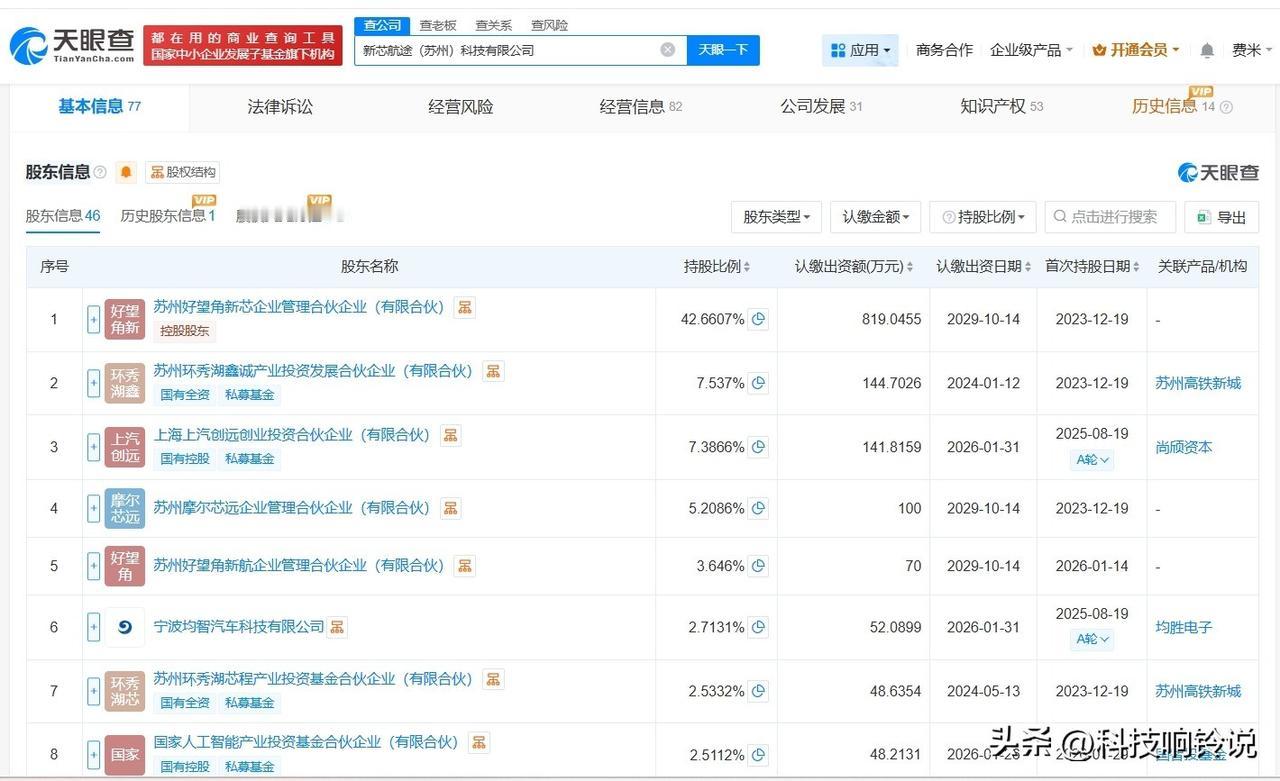Image resolution: width=1280 pixels, height=781 pixels.
Task: Select the 查风险 search tab
Action: (549, 25)
